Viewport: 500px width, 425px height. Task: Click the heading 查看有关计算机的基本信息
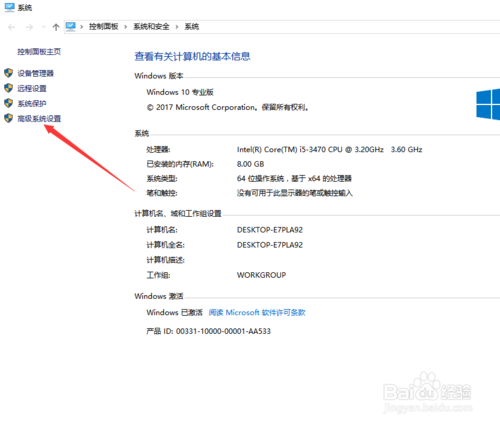coord(192,56)
